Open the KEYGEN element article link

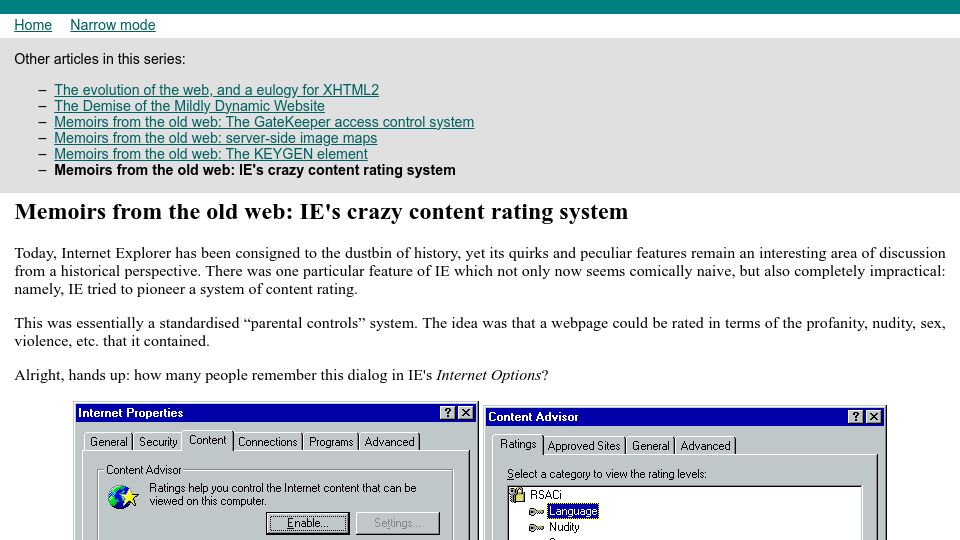tap(211, 154)
